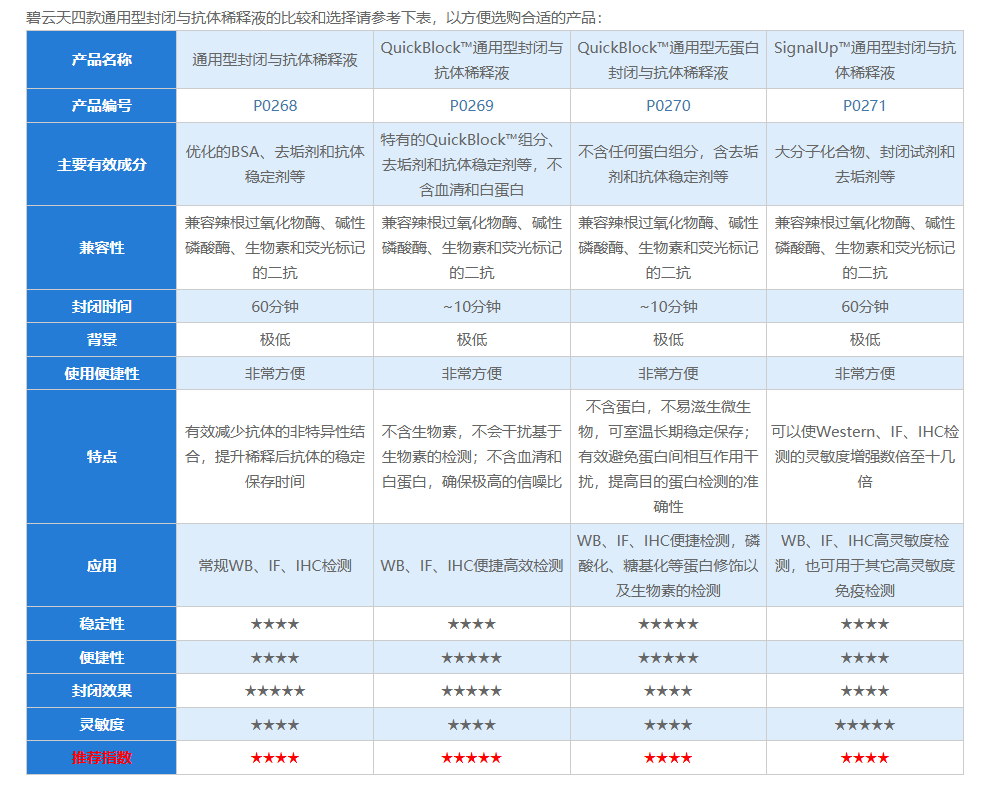Click the 封闭效果 stars under P0268
987x792 pixels.
(274, 690)
